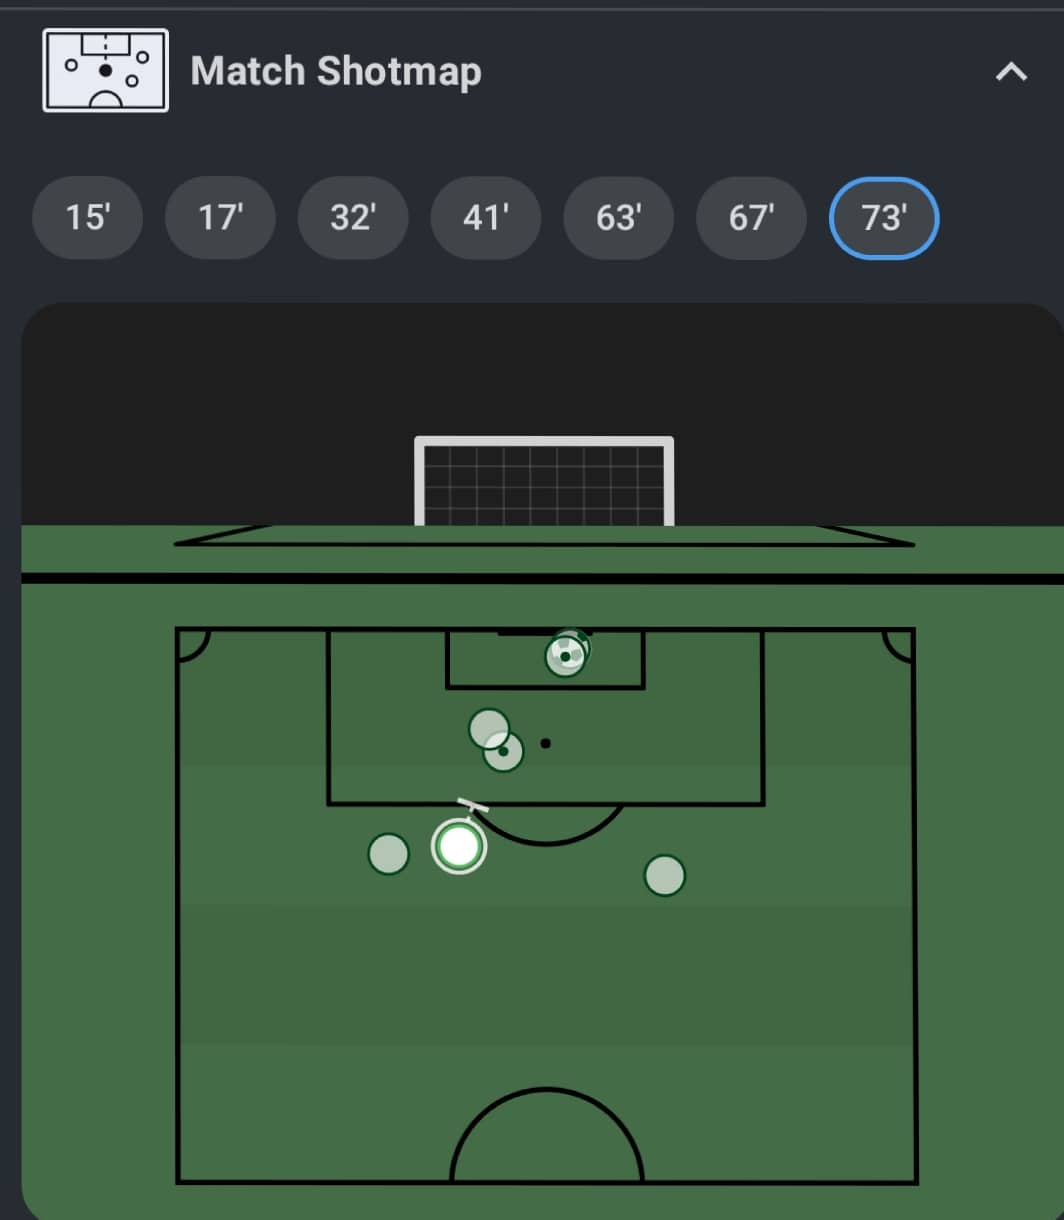The width and height of the screenshot is (1064, 1220).
Task: Select dotted shot marker beside the penalty spot
Action: click(x=503, y=751)
